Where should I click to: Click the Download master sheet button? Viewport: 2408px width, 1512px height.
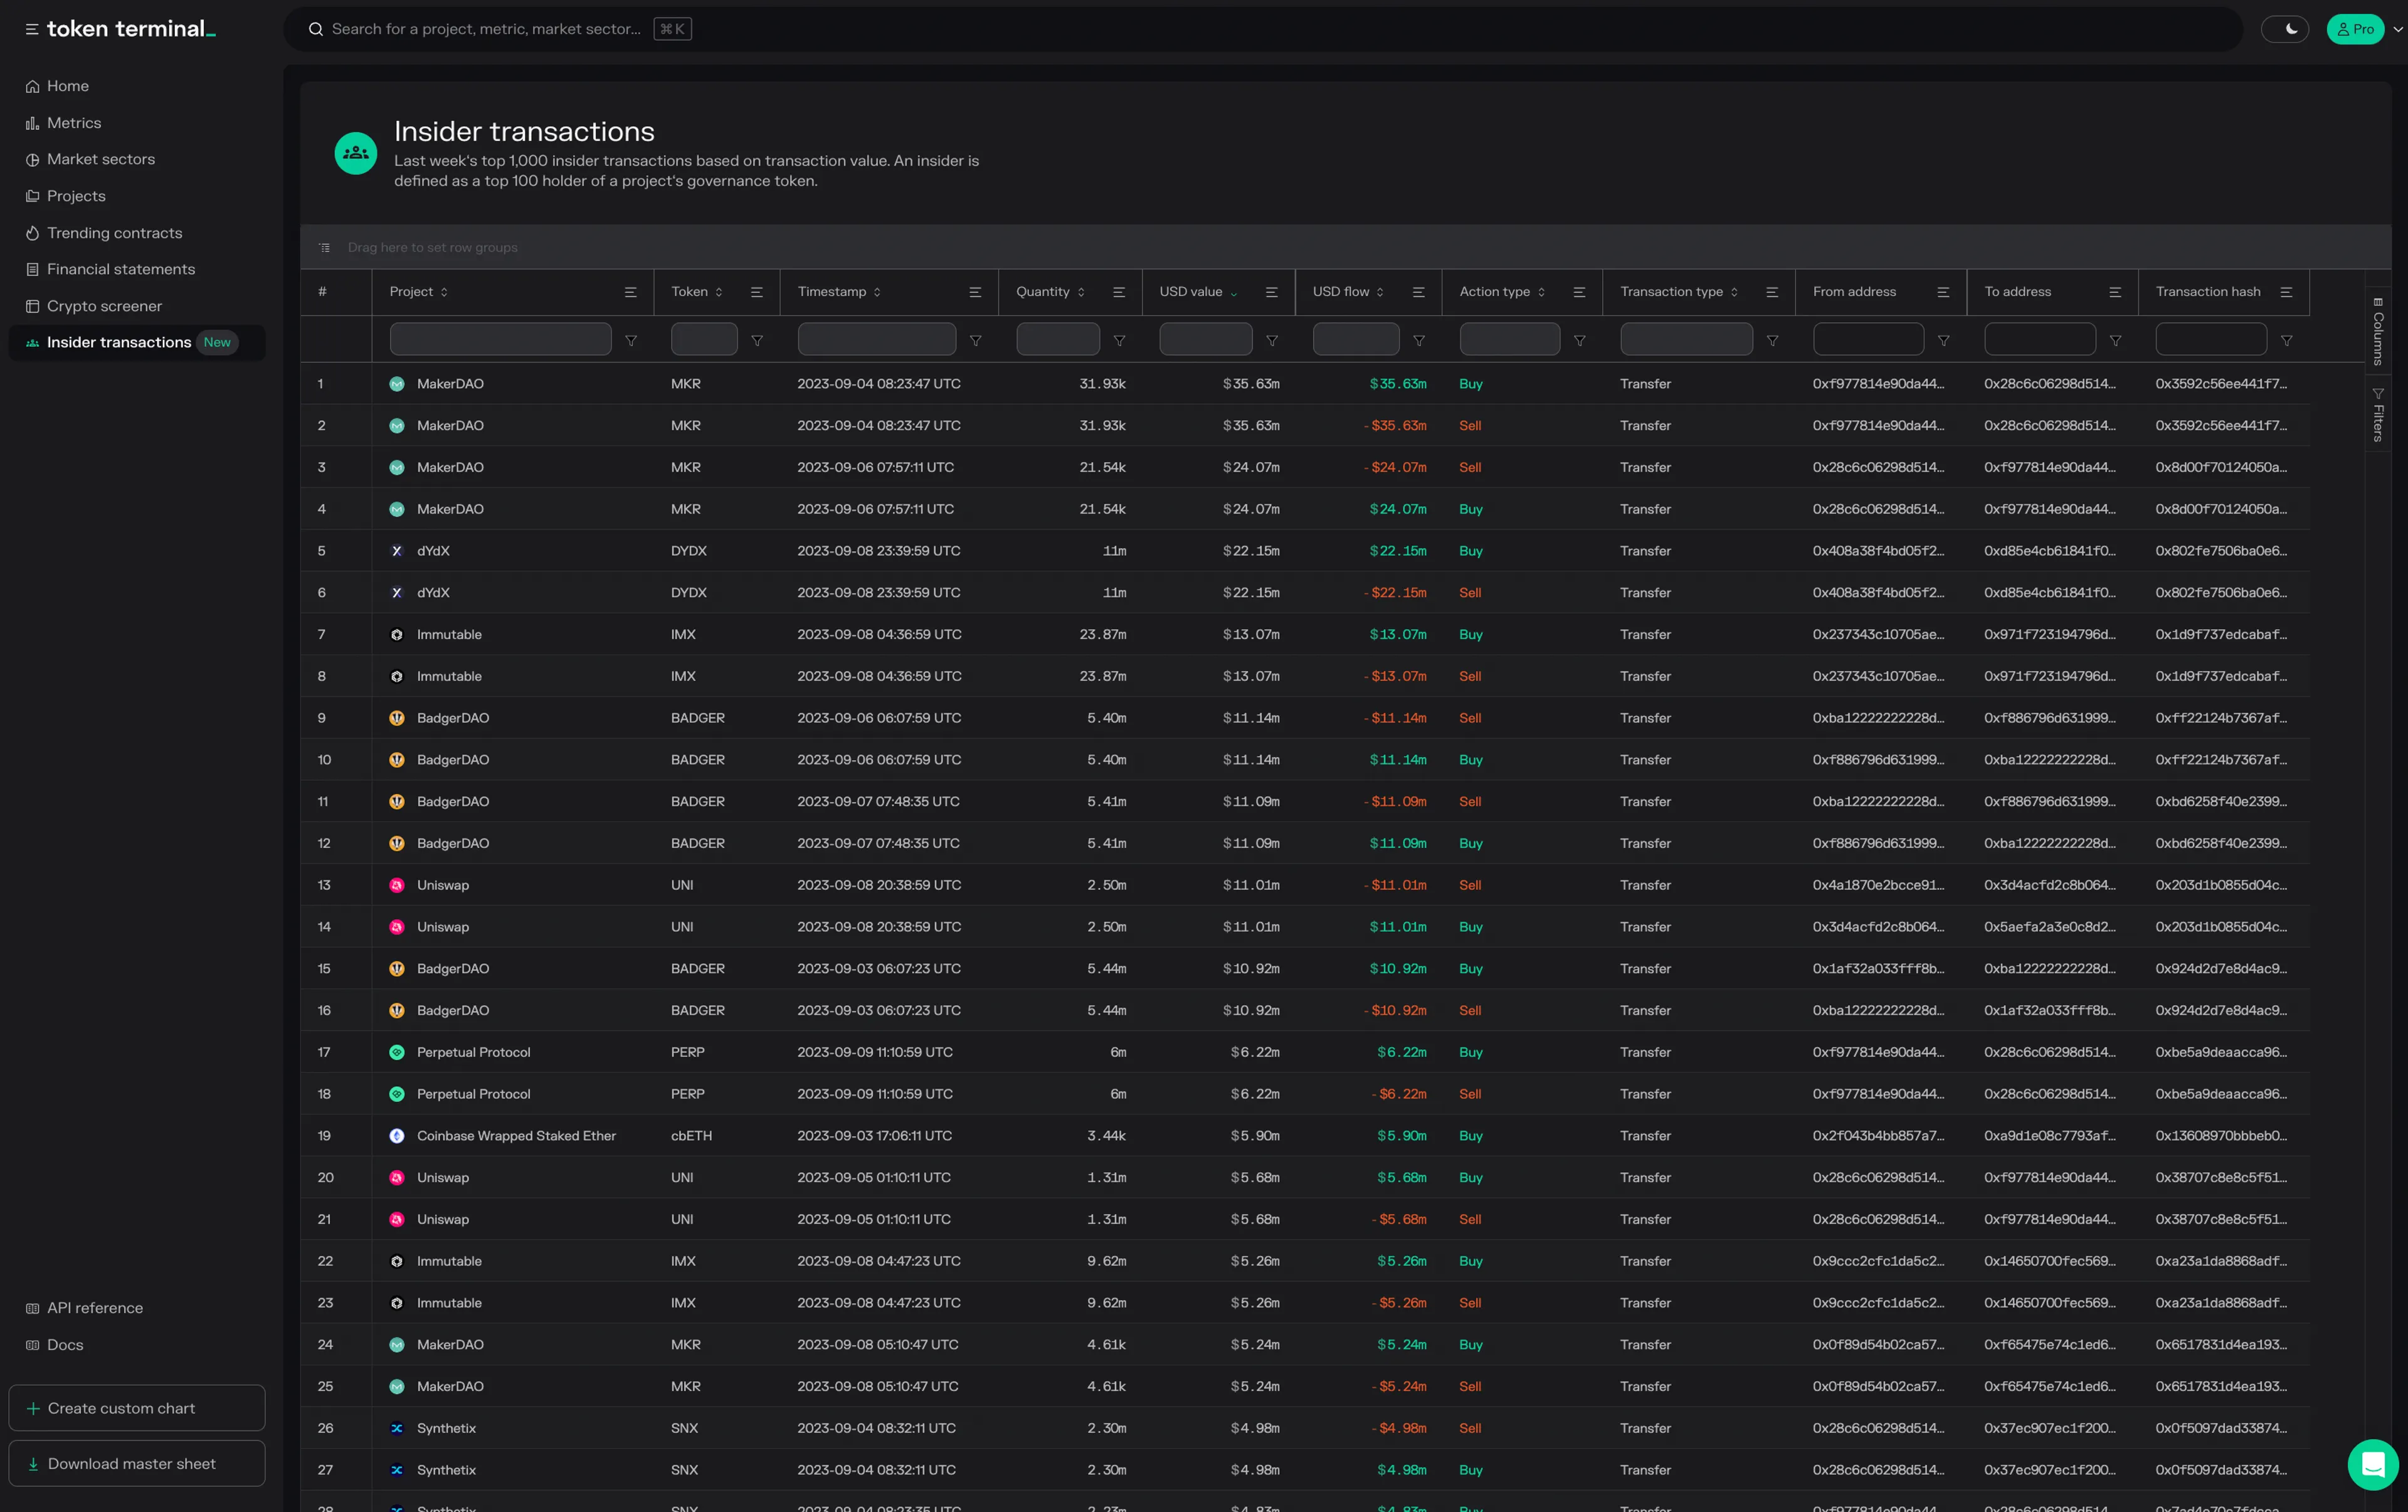137,1463
